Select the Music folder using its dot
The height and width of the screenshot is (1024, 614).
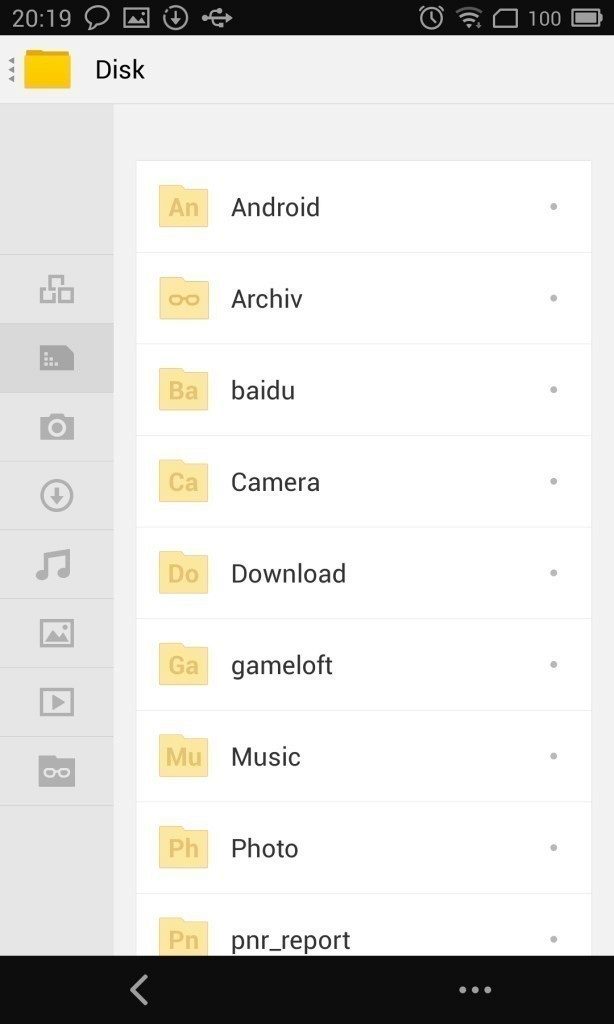tap(553, 756)
